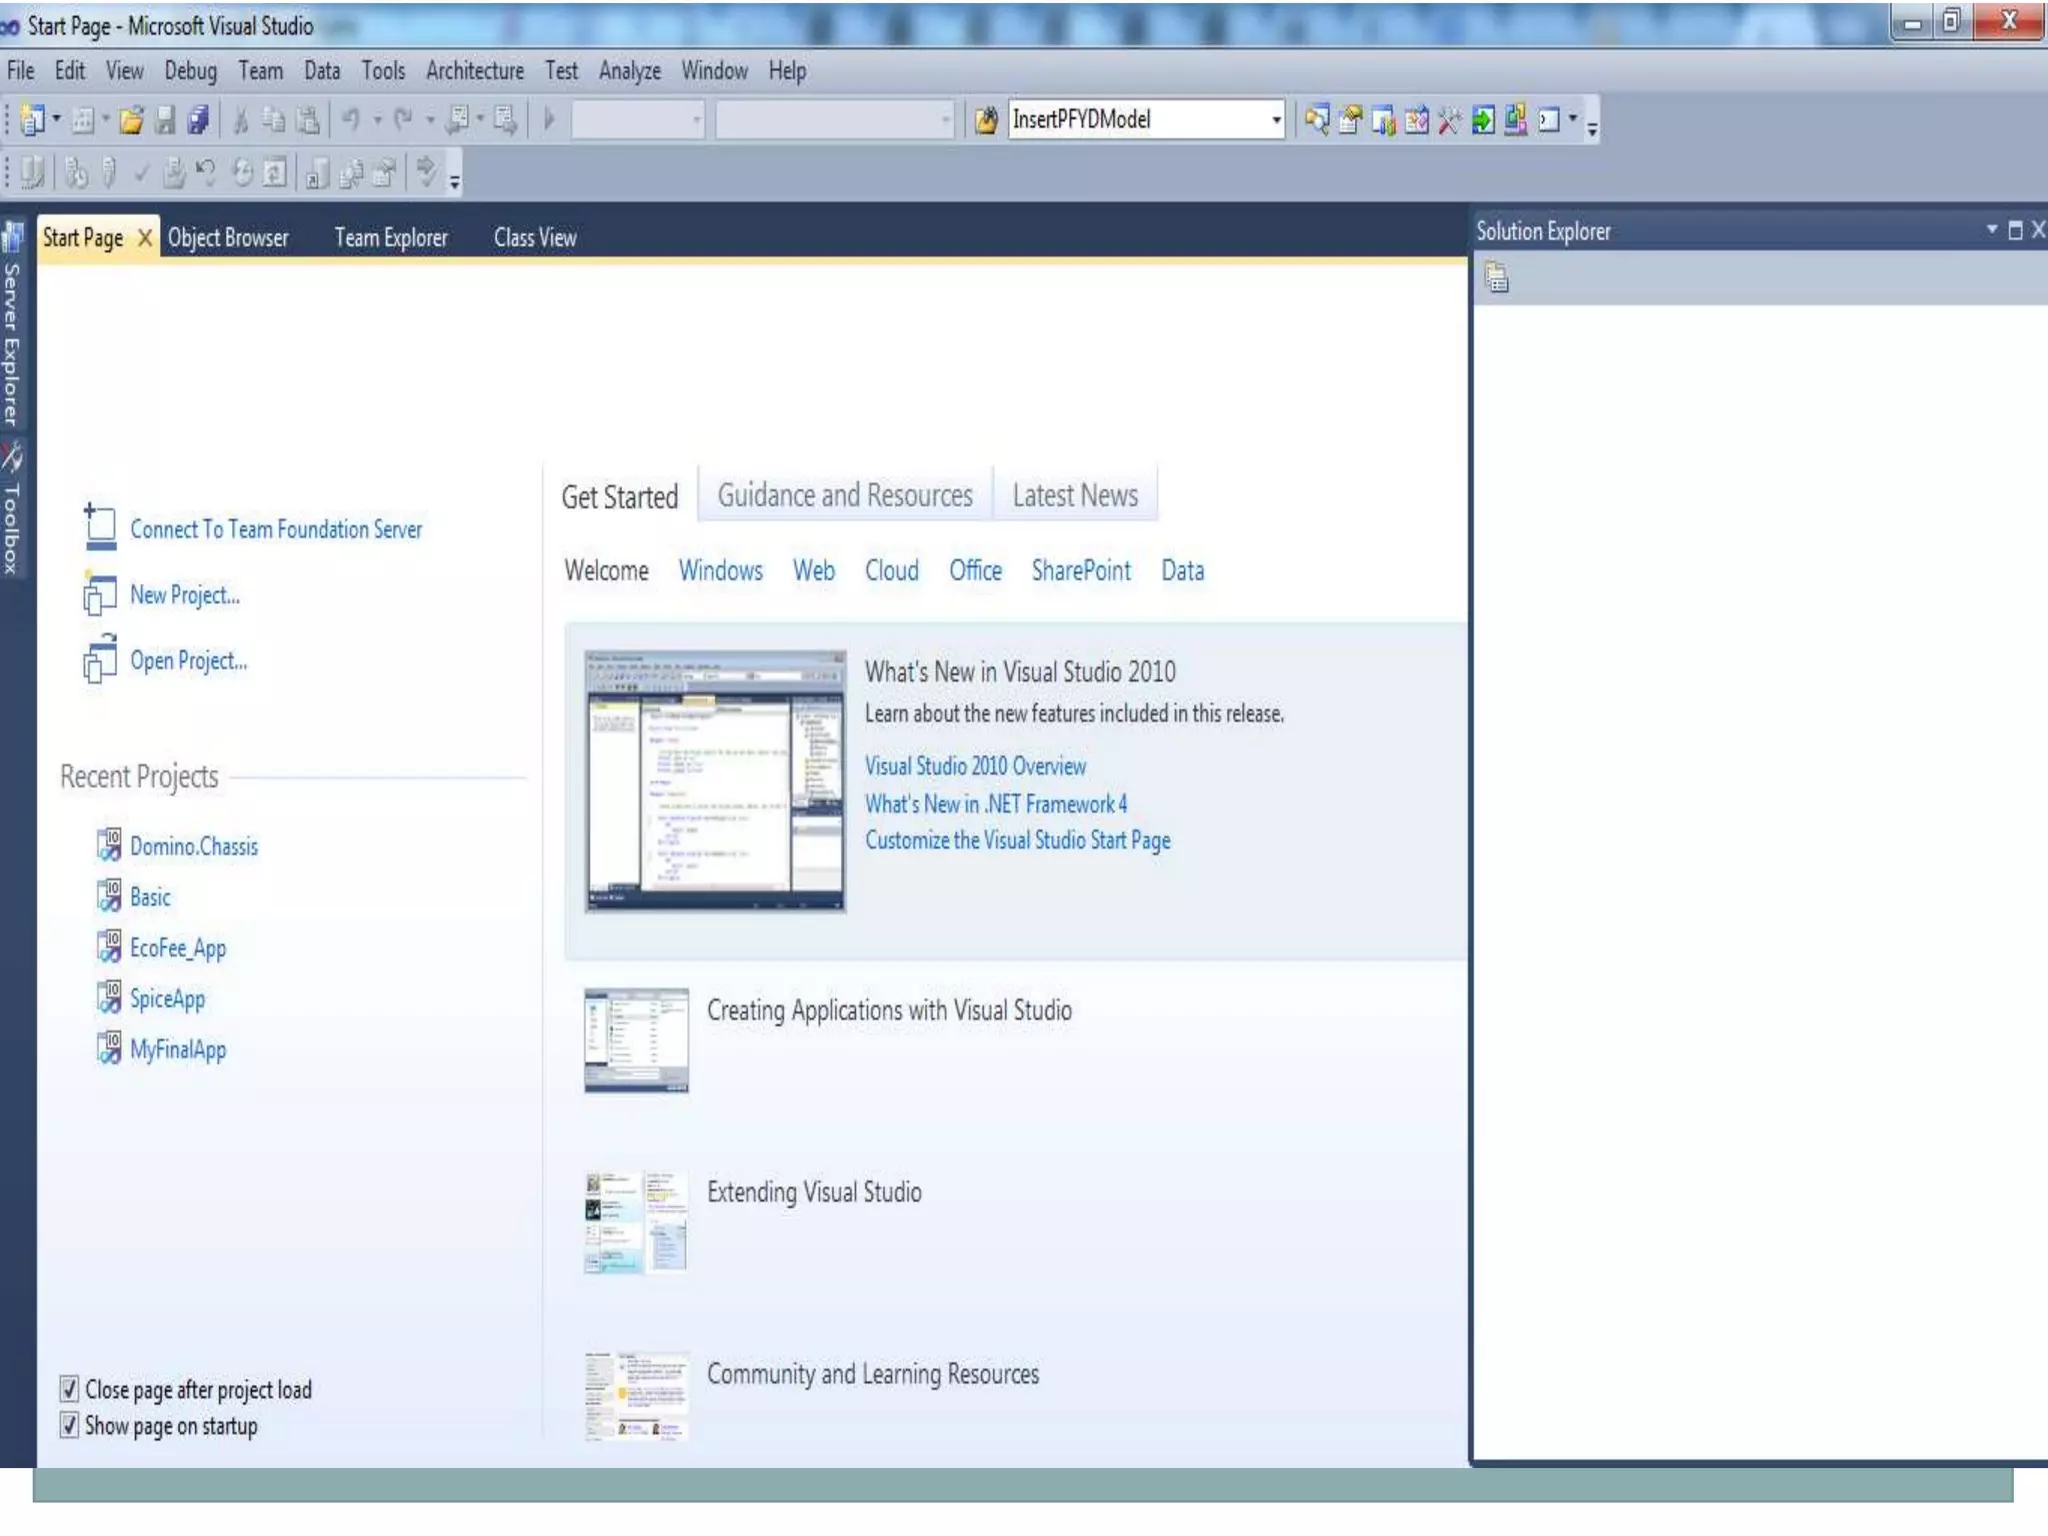The height and width of the screenshot is (1536, 2048).
Task: Open the Properties Window toolbar icon
Action: click(x=1350, y=120)
